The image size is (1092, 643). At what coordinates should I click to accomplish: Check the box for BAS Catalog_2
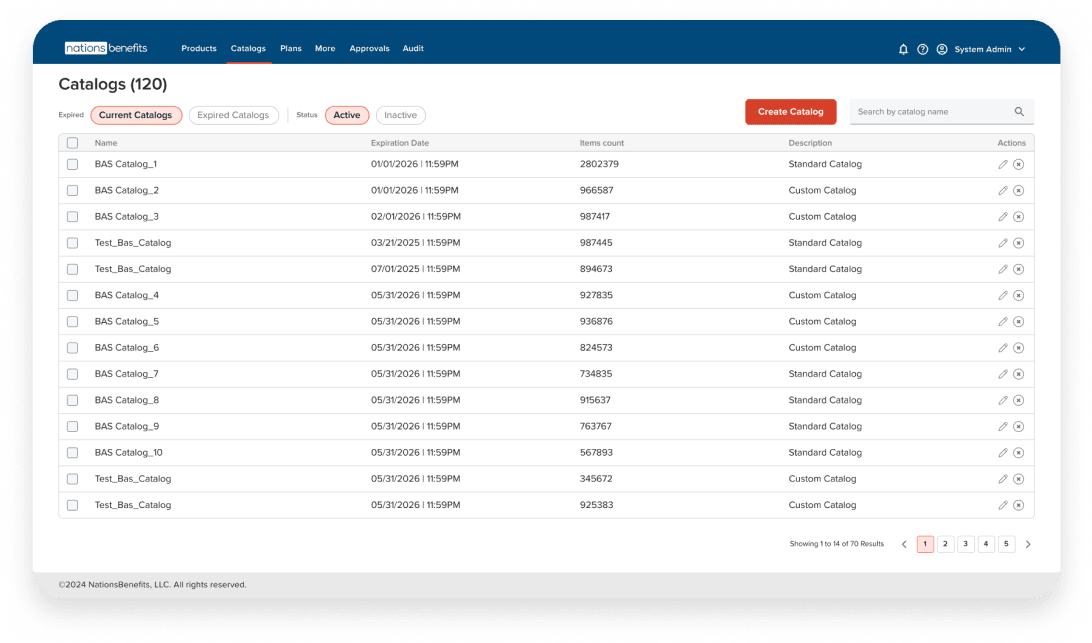click(x=72, y=190)
